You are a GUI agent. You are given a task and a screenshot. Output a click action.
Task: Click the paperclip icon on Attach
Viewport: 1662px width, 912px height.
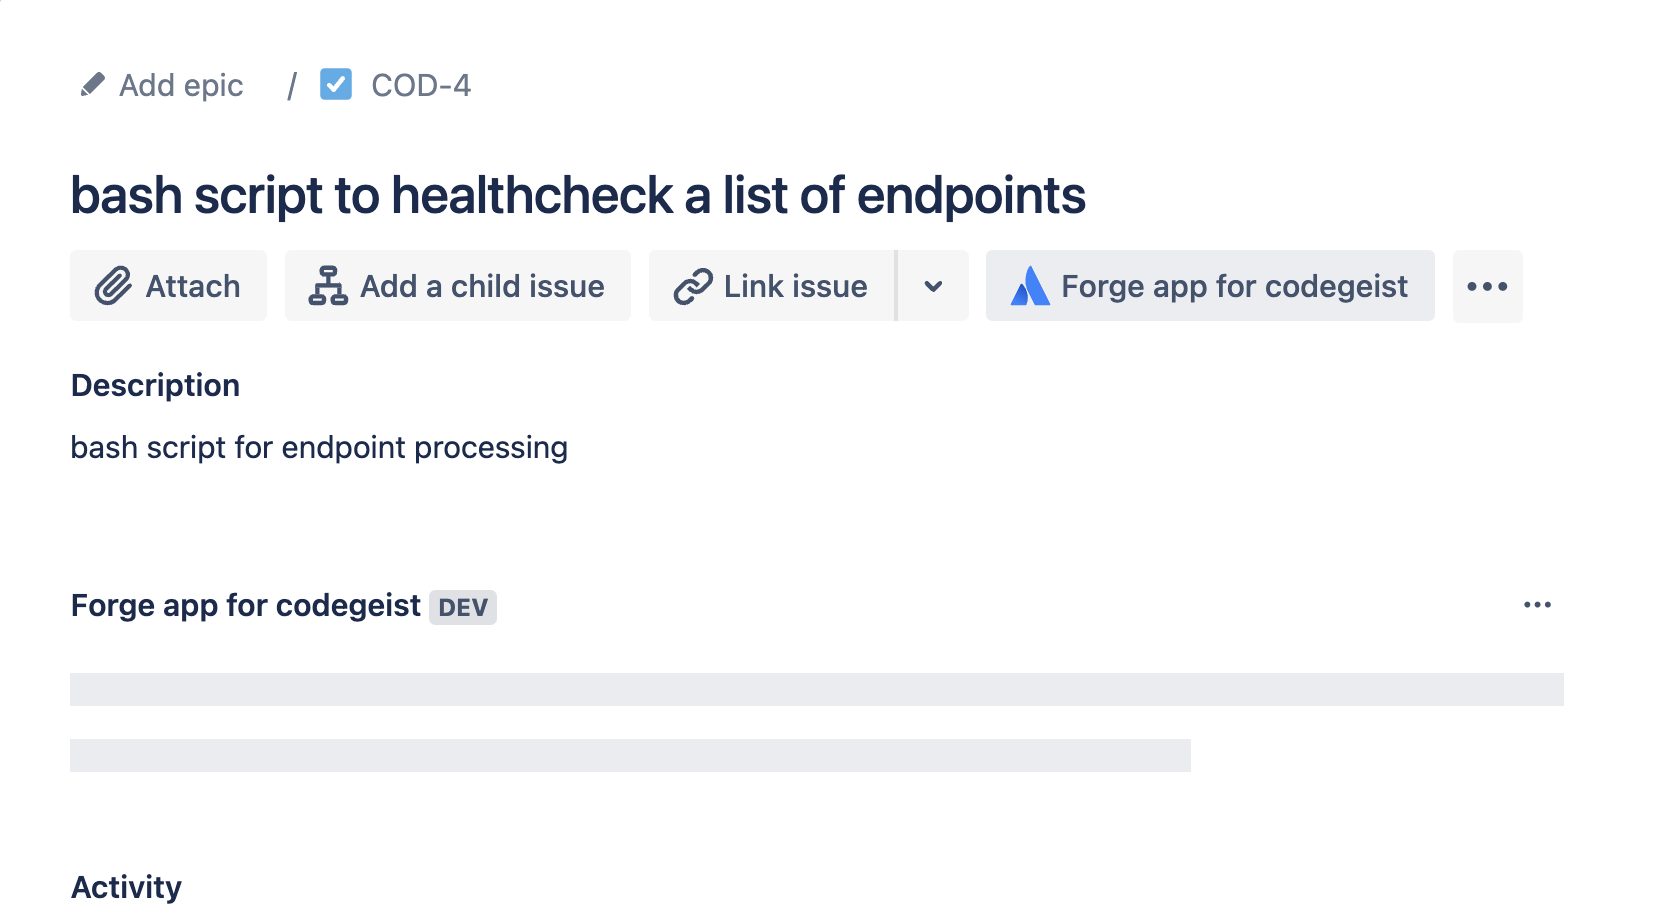pos(113,287)
